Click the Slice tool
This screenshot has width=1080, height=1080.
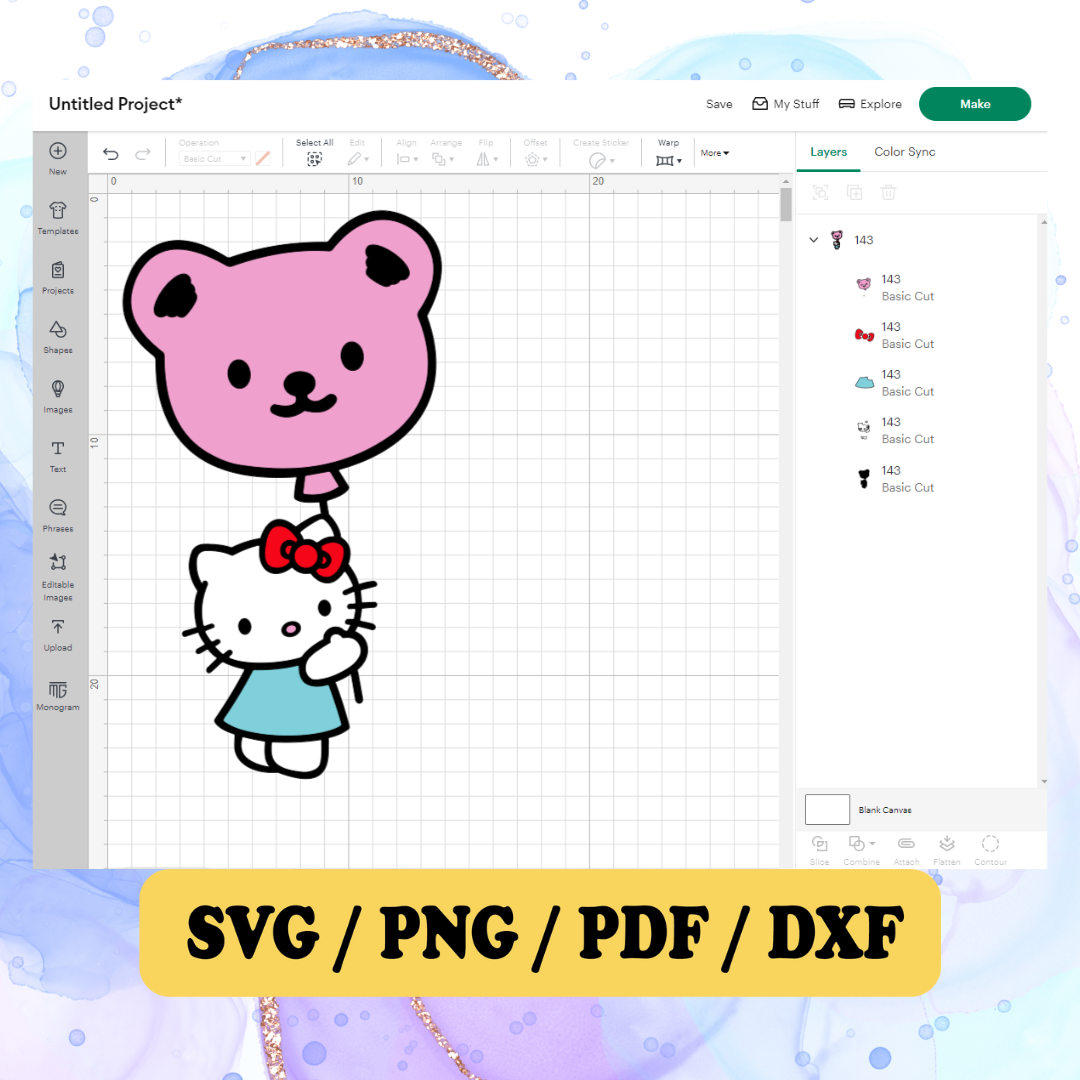coord(820,850)
